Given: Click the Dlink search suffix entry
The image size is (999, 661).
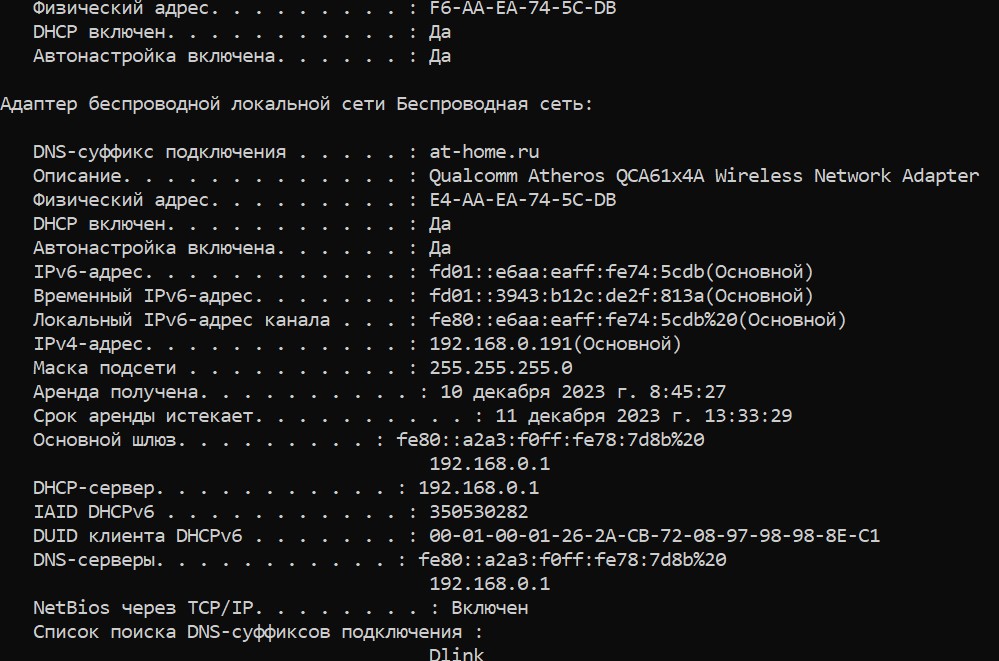Looking at the screenshot, I should point(457,655).
